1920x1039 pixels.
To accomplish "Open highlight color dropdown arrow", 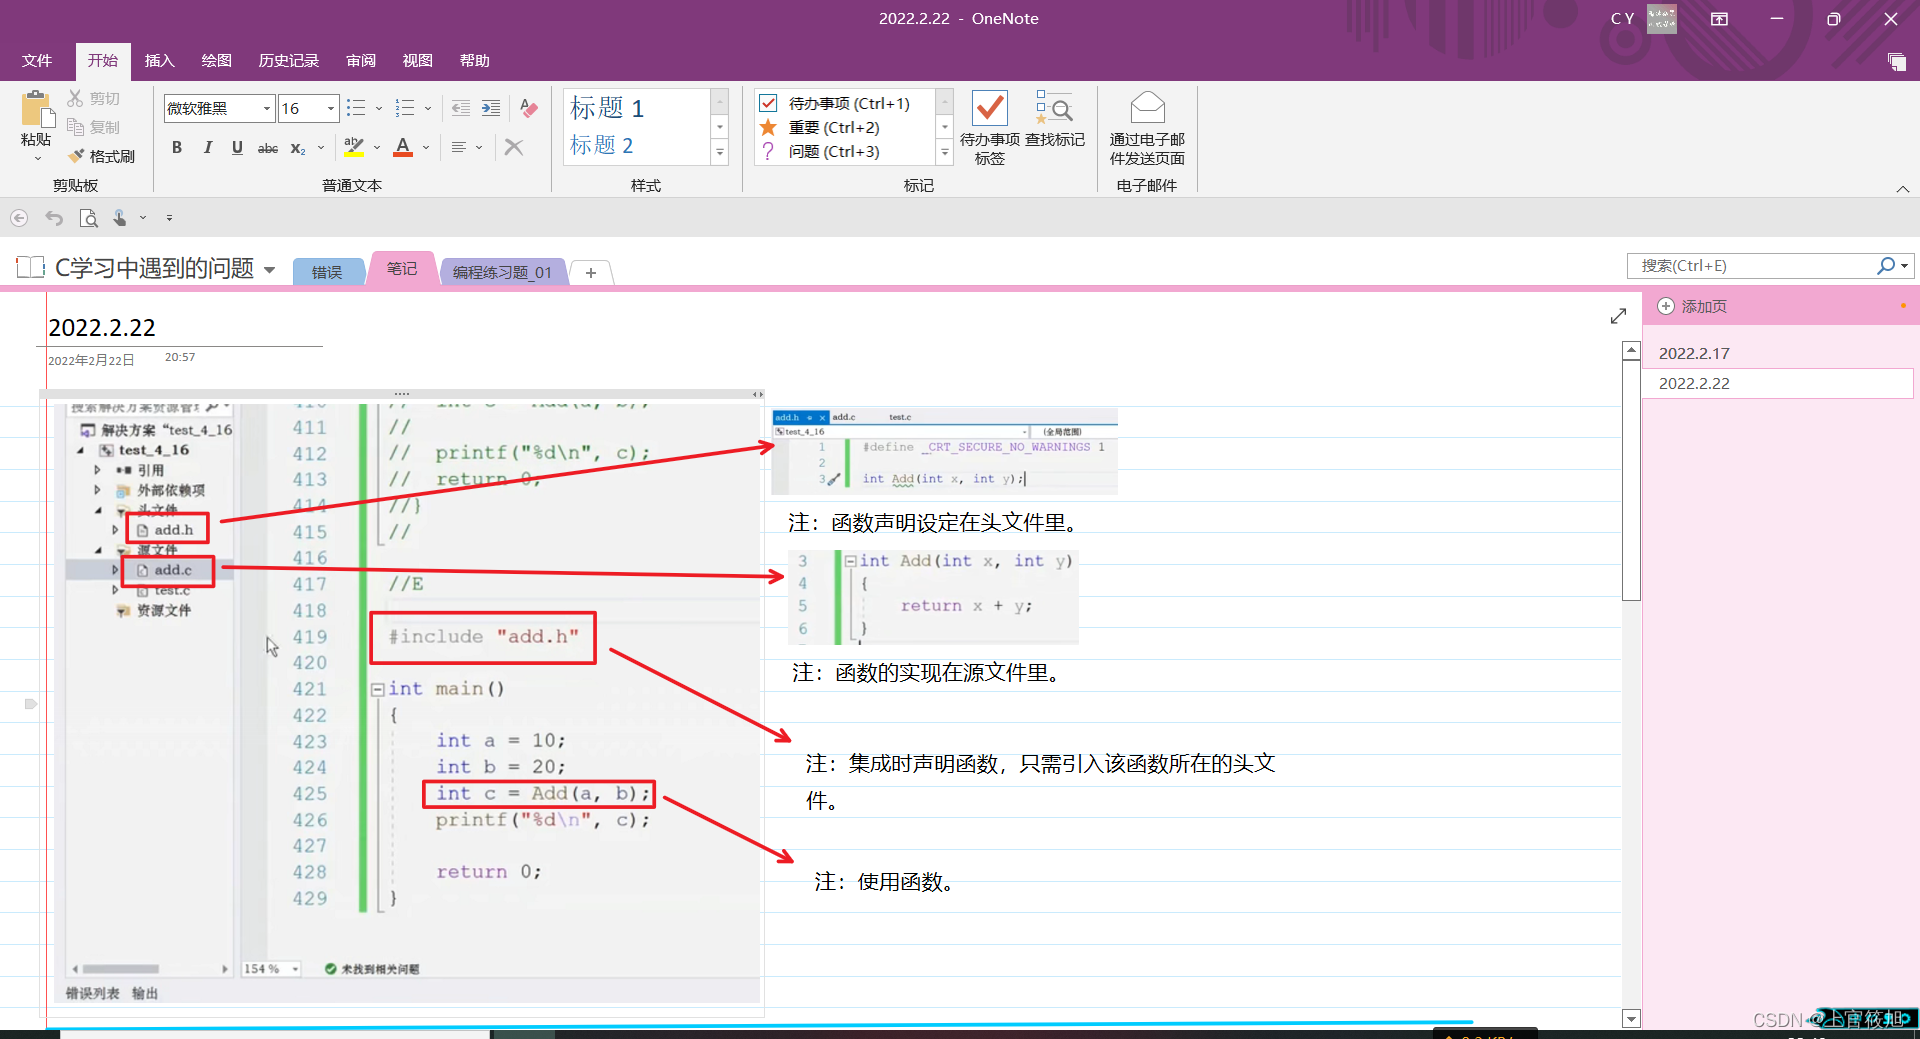I will 377,147.
